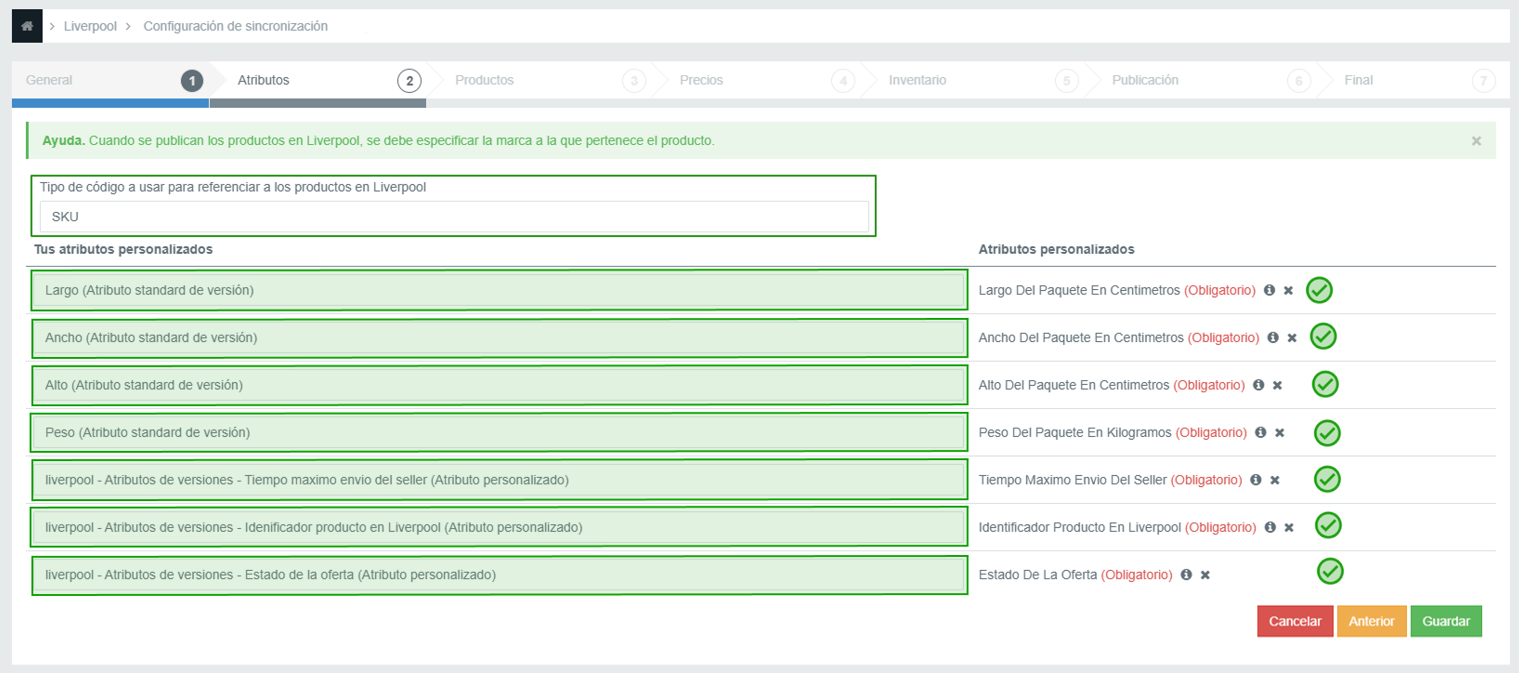Open the SKU code type dropdown
Image resolution: width=1519 pixels, height=673 pixels.
[454, 216]
